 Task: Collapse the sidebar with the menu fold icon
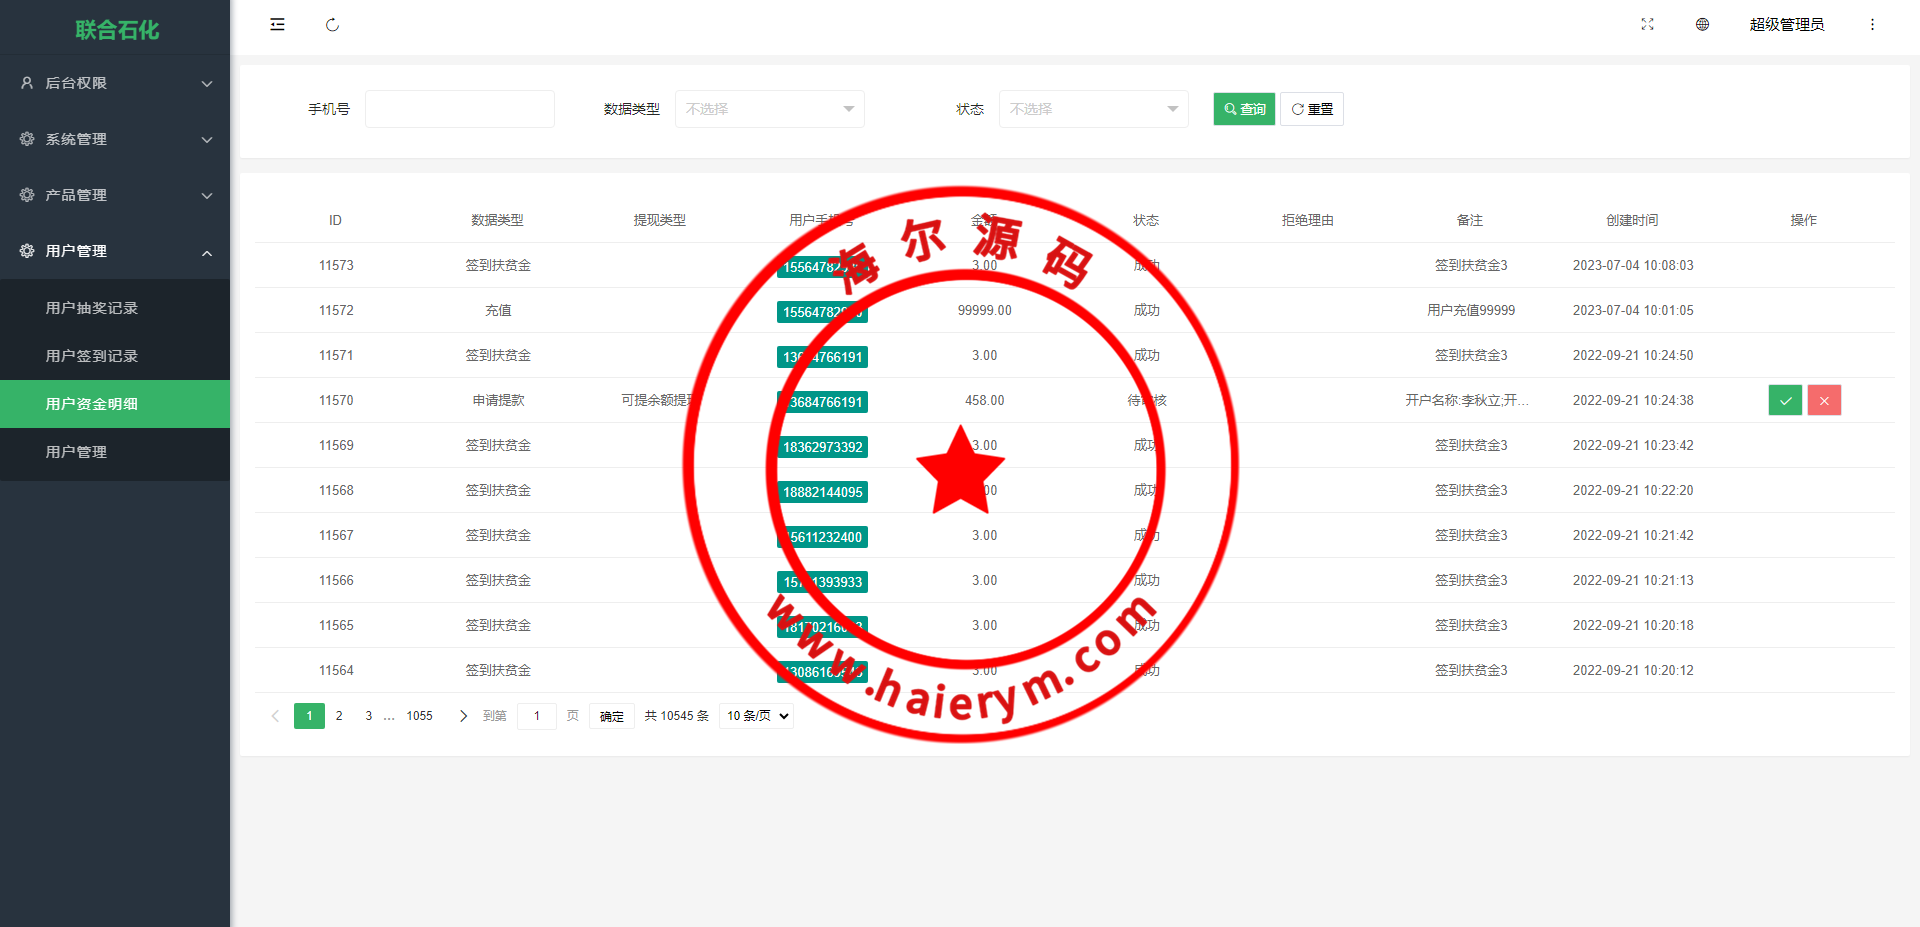[x=277, y=25]
